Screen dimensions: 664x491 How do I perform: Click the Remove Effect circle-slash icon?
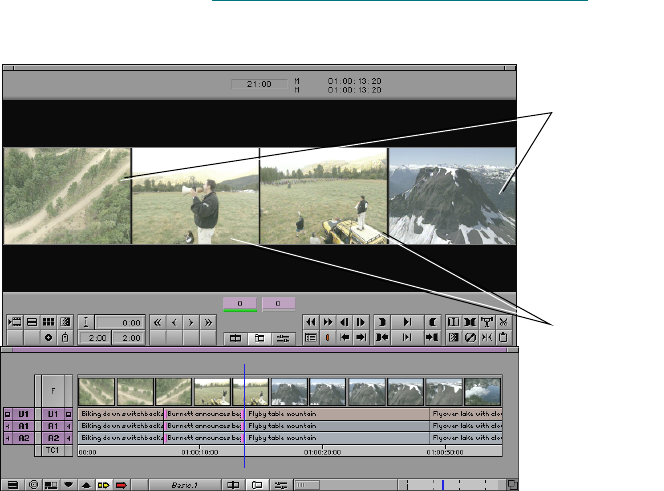pyautogui.click(x=470, y=338)
